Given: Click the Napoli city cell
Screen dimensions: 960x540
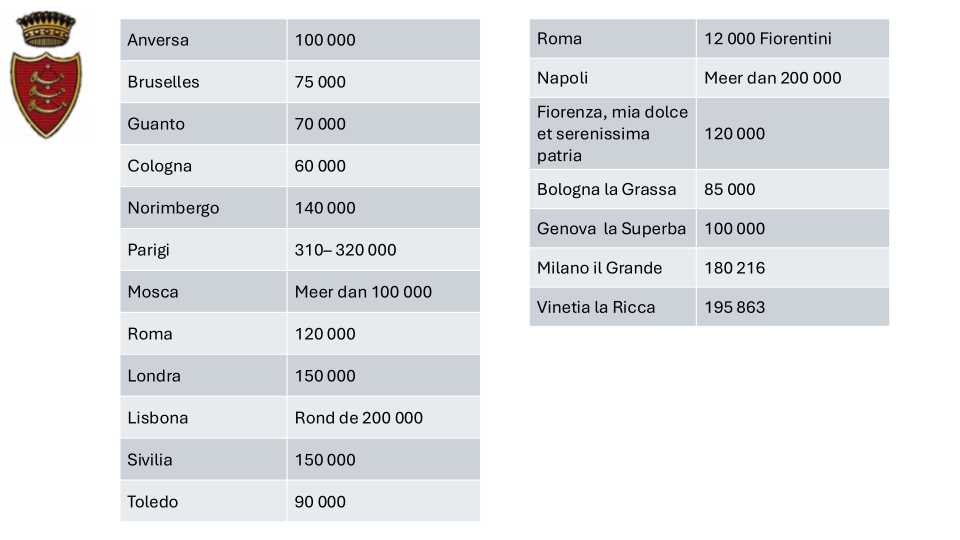Looking at the screenshot, I should (x=612, y=78).
